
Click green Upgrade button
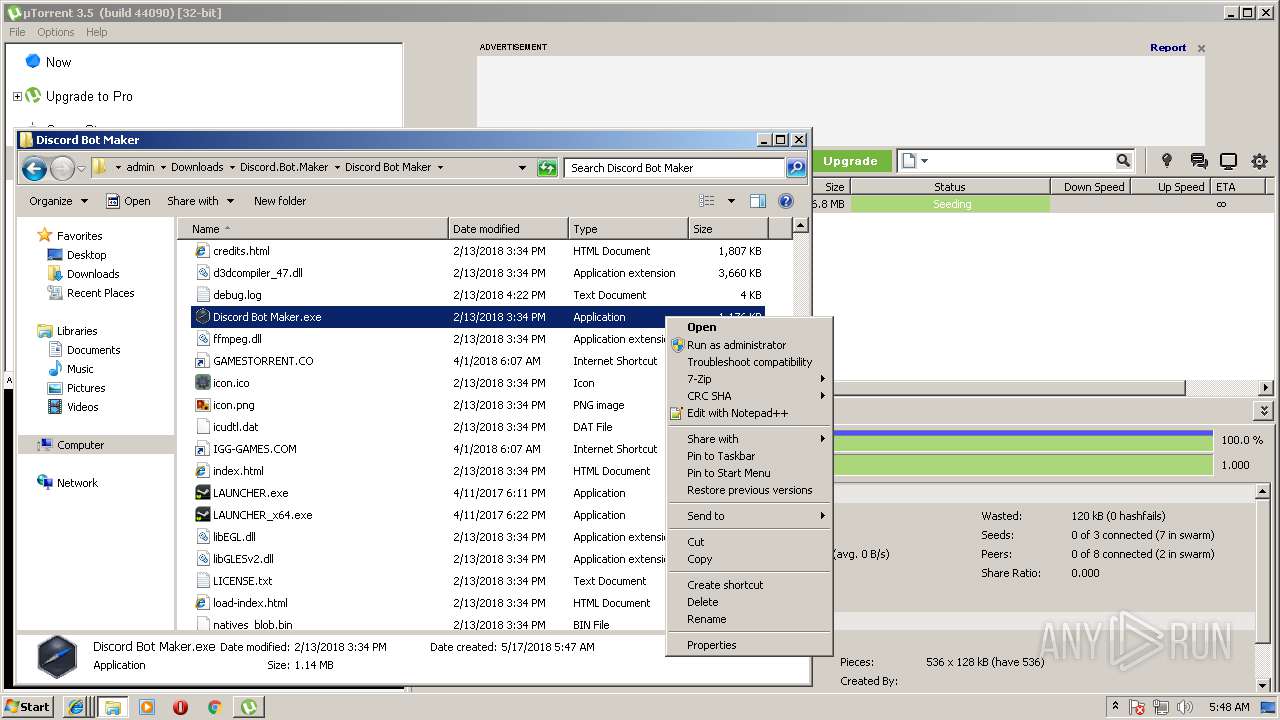(850, 161)
